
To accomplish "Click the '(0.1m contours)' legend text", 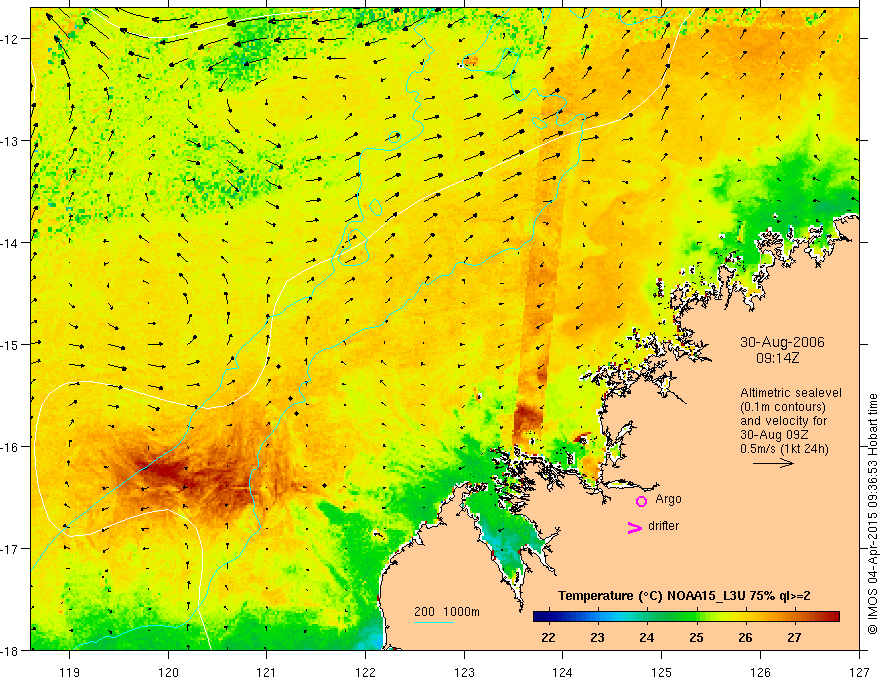I will (x=783, y=407).
